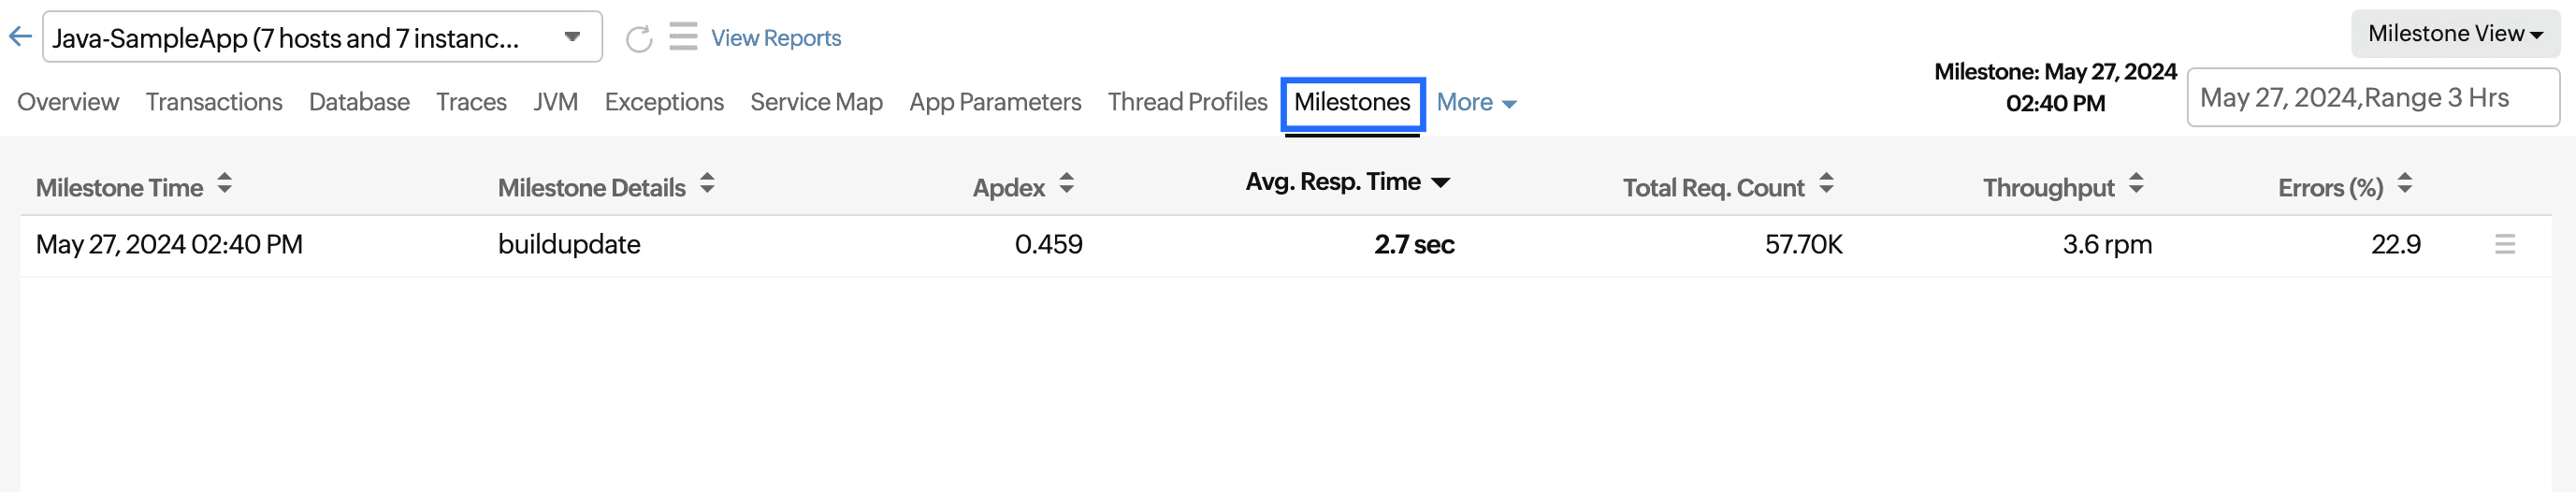Screen dimensions: 2576x492
Task: Expand the More tabs dropdown
Action: [x=1476, y=102]
